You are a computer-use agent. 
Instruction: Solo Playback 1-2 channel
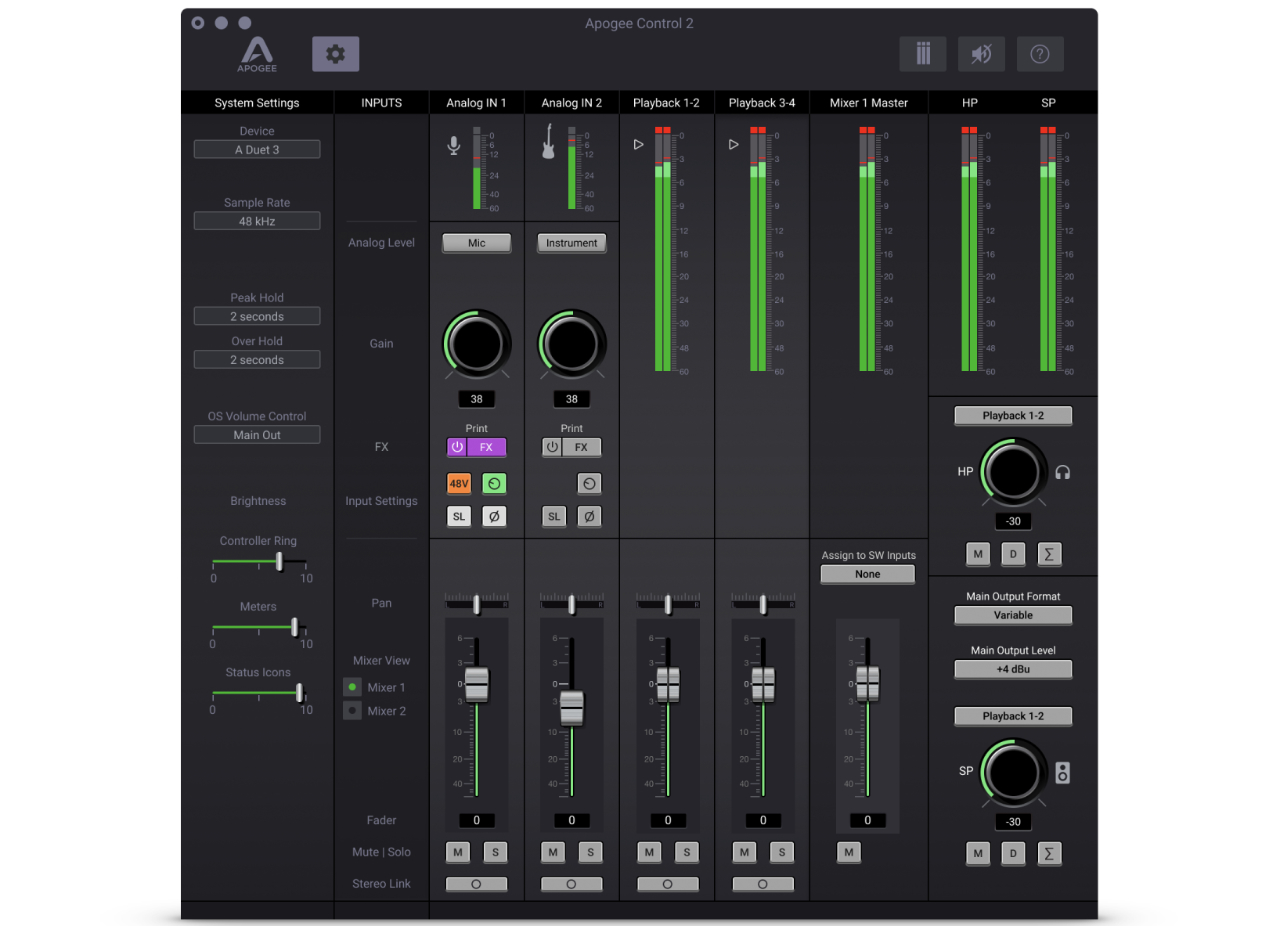pos(686,852)
